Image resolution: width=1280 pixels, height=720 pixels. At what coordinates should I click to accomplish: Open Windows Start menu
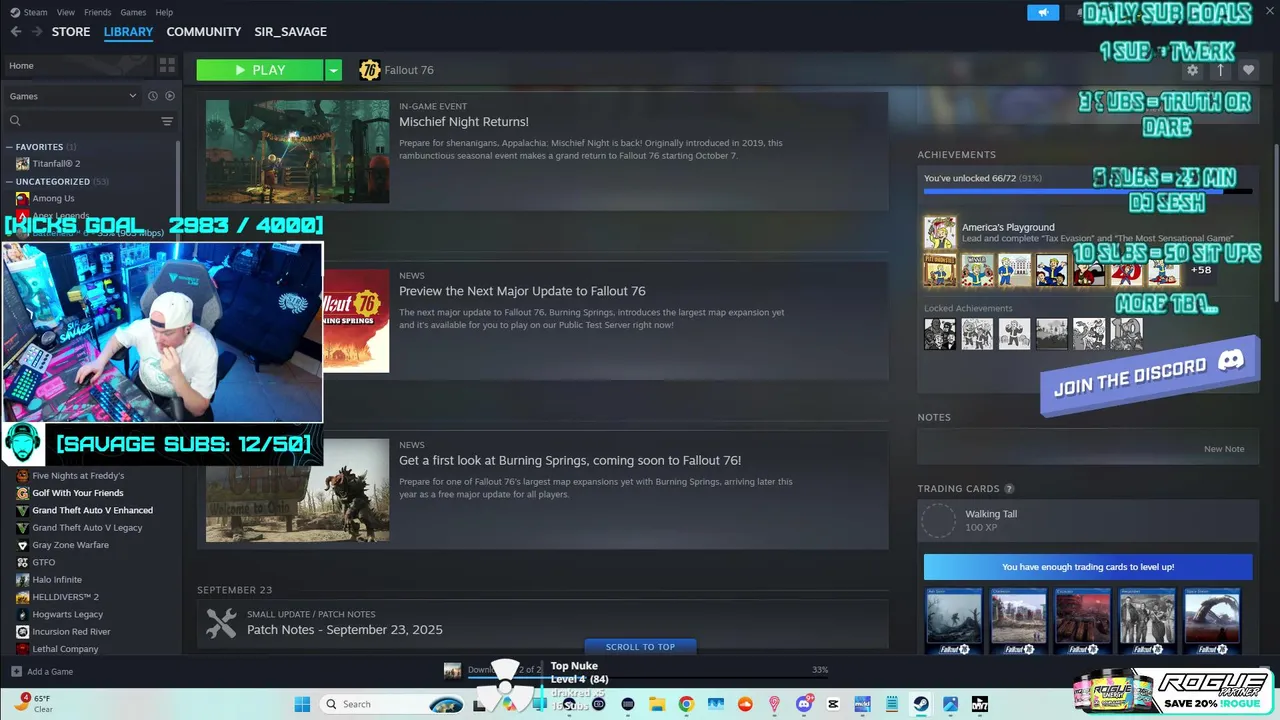pos(302,704)
